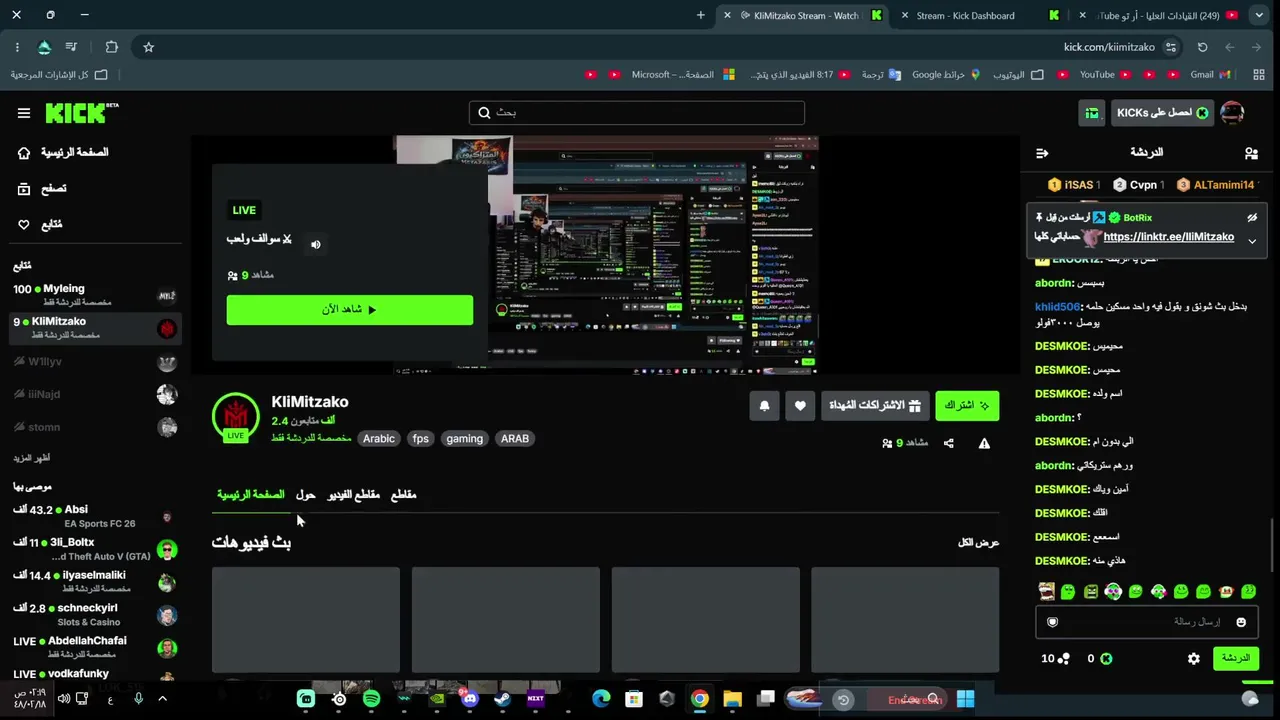Click the green Subscribe button
1280x720 pixels.
[x=967, y=405]
